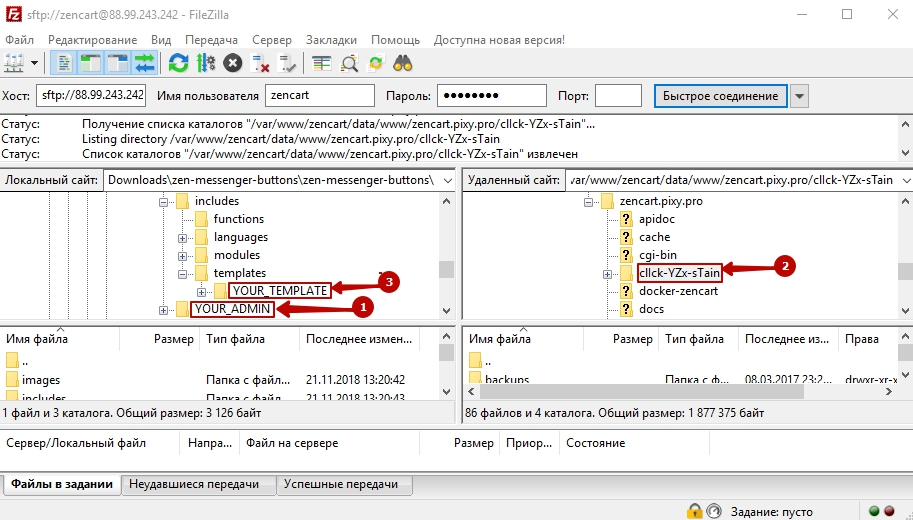Open the Site Manager
The height and width of the screenshot is (520, 913).
click(14, 63)
